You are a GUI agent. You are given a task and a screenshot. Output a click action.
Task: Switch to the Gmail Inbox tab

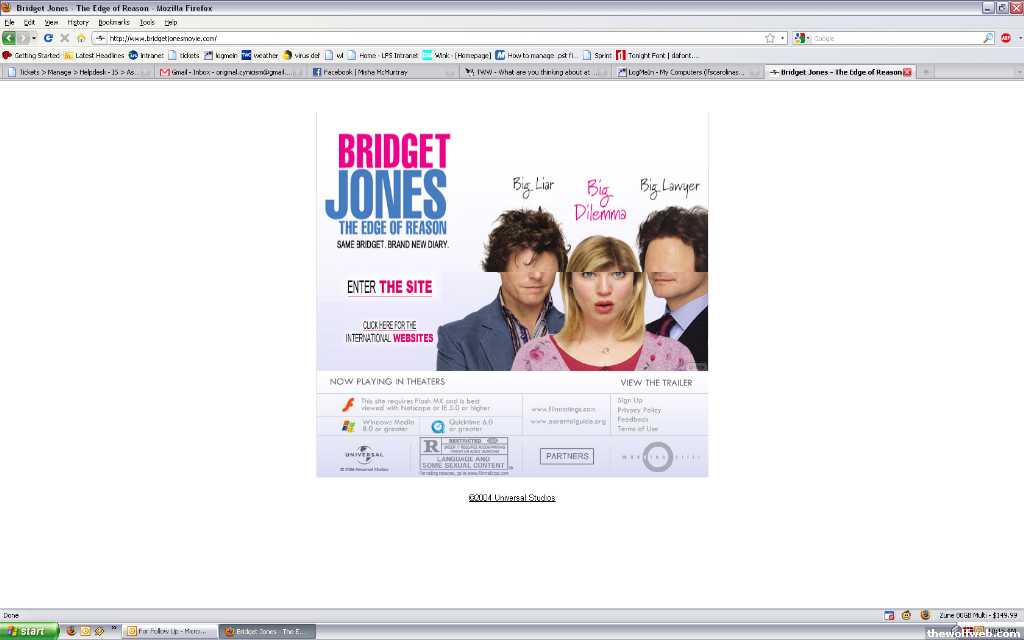231,72
